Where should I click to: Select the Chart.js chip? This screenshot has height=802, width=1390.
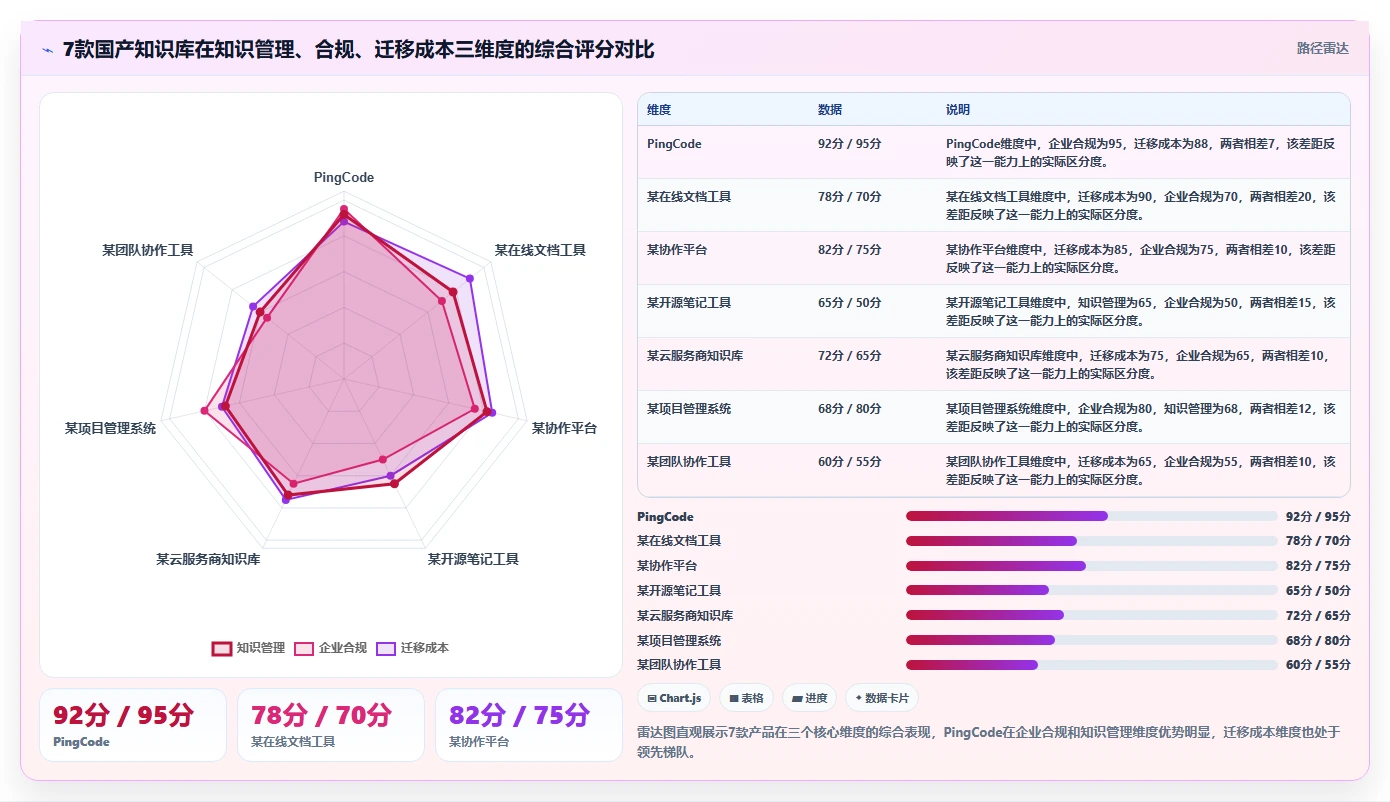[674, 698]
